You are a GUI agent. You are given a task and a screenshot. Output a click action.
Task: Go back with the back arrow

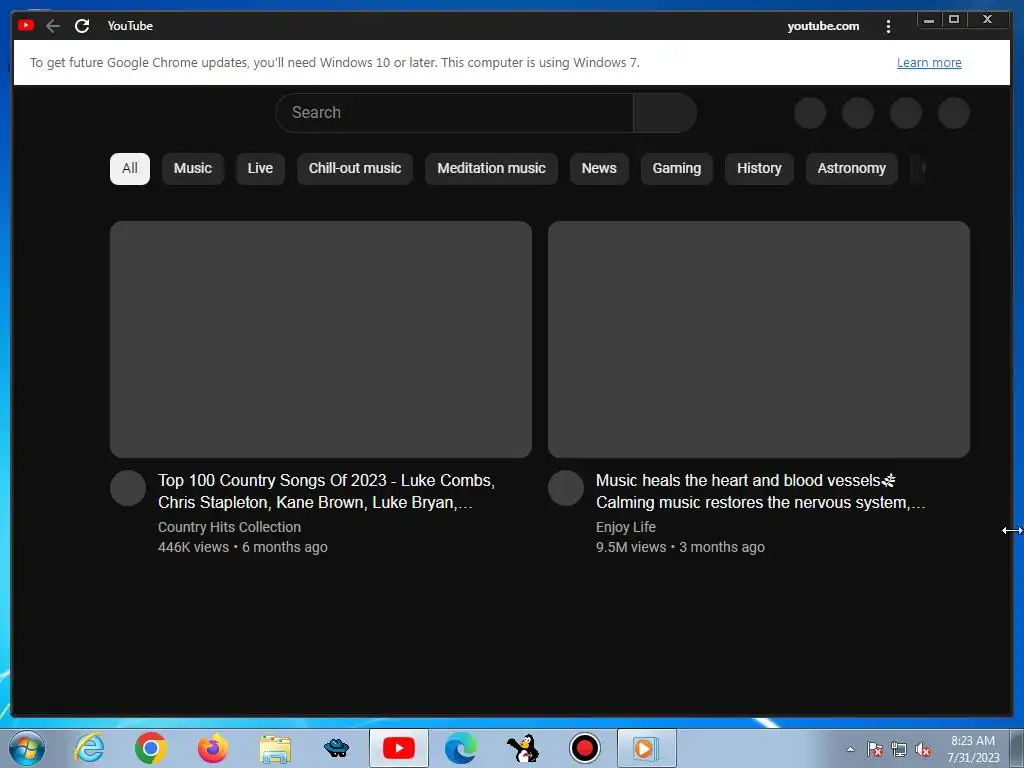53,26
